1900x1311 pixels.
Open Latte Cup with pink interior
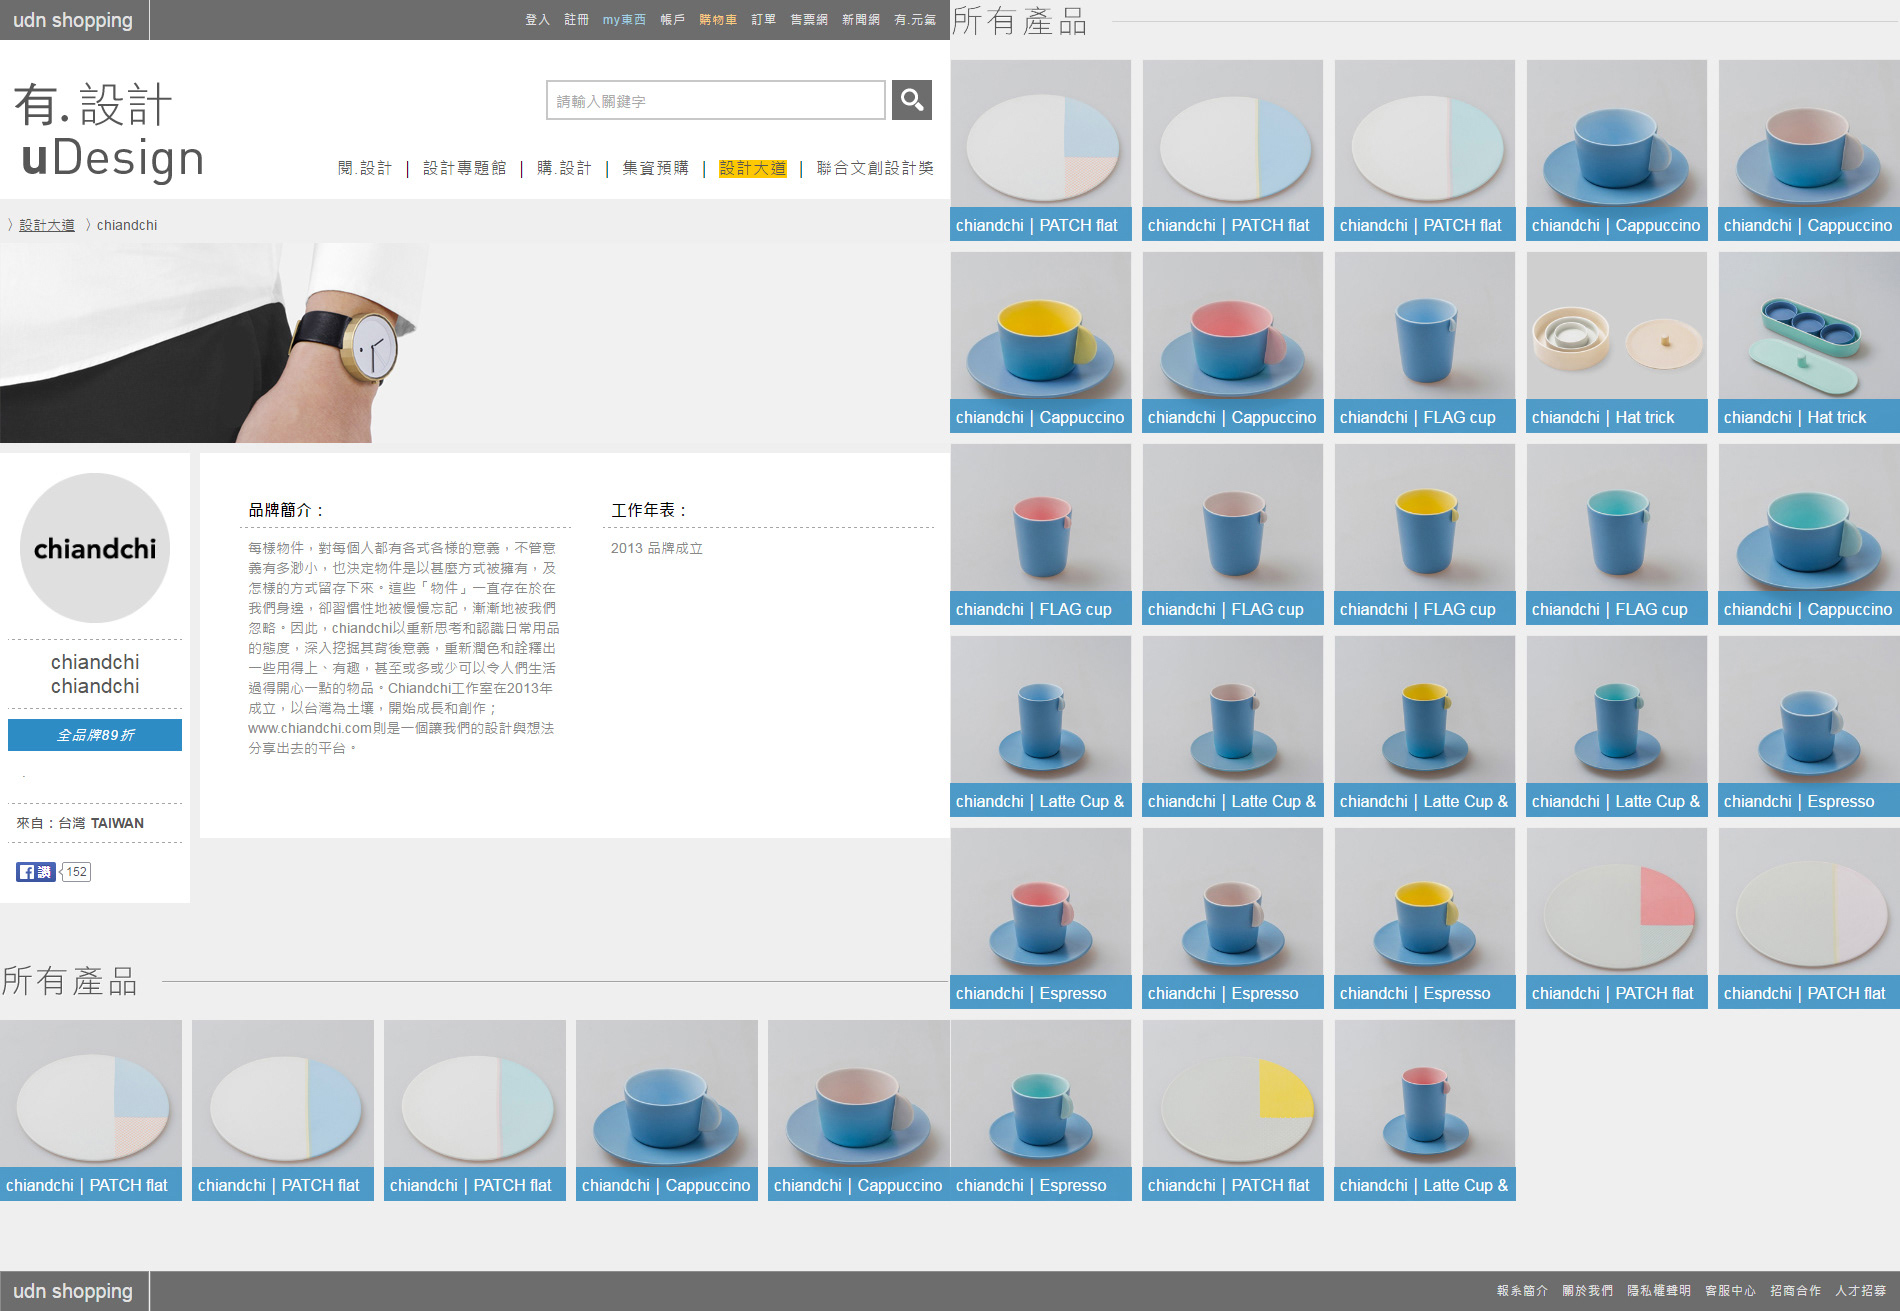1425,1110
